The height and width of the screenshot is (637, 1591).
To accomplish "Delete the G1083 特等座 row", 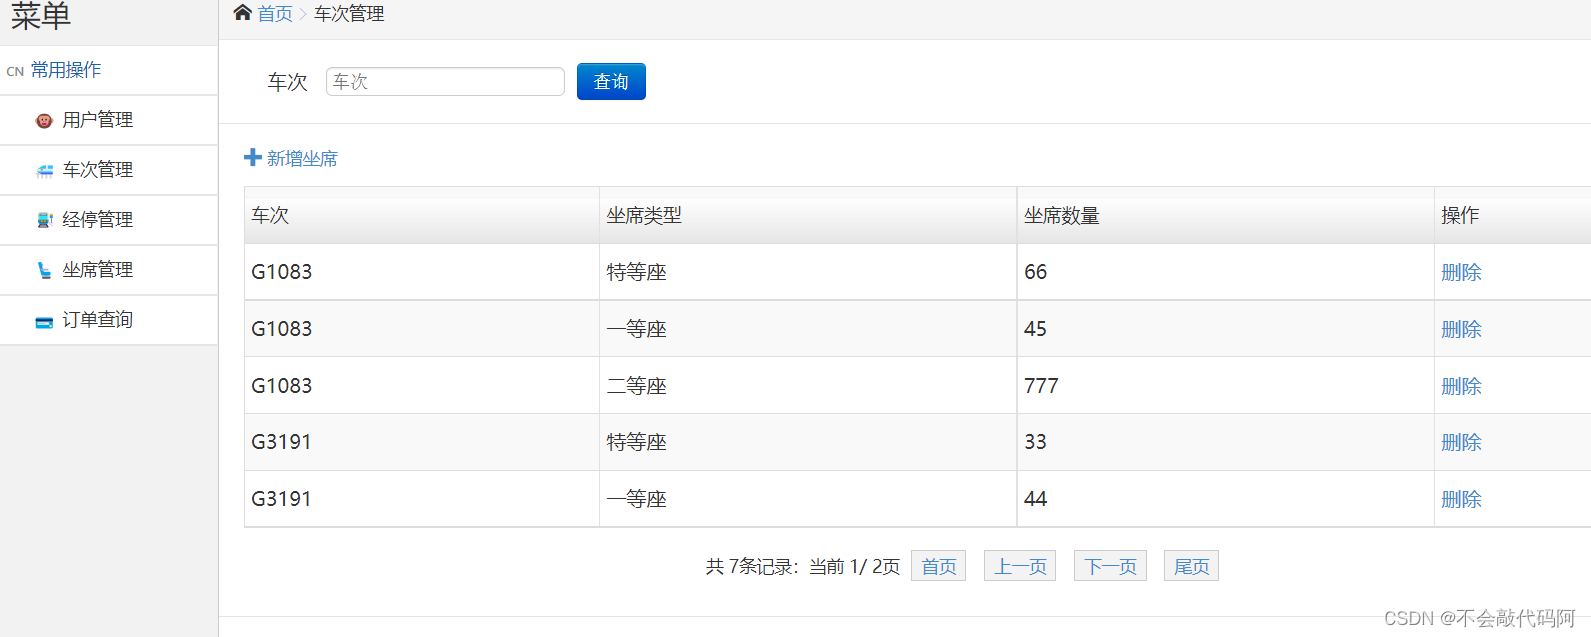I will (x=1461, y=272).
